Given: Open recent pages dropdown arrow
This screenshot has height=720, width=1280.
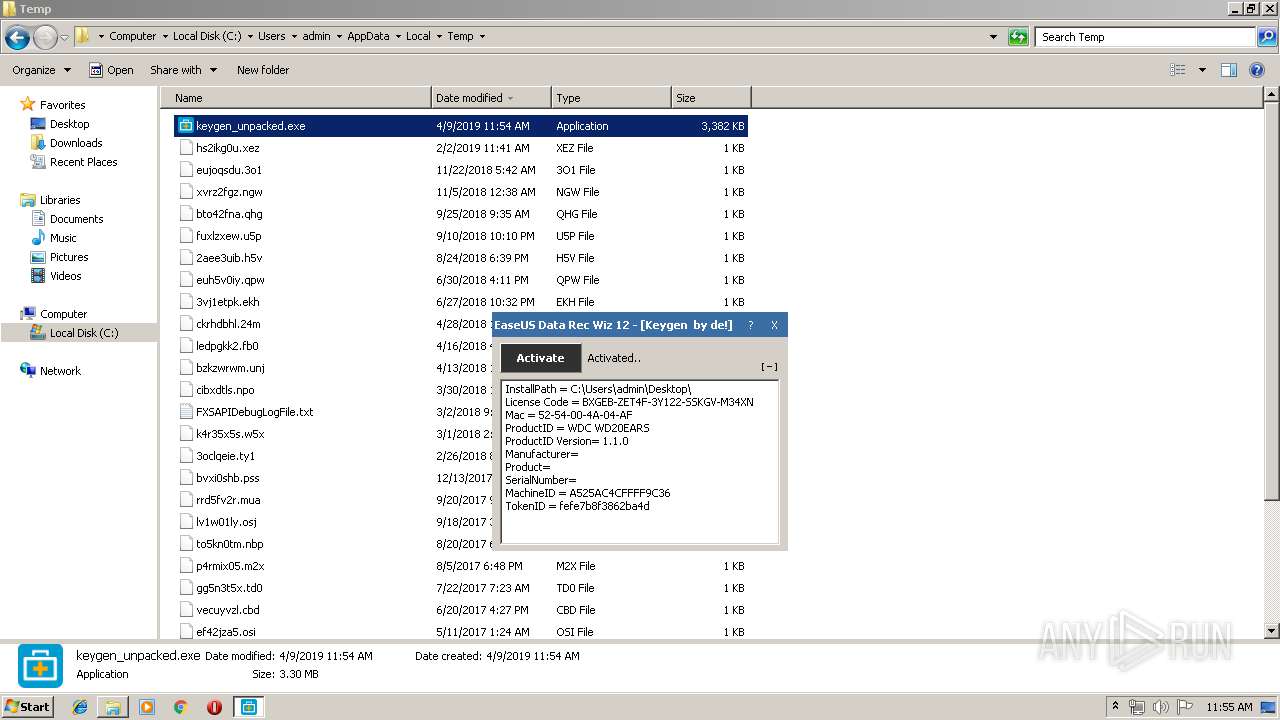Looking at the screenshot, I should click(x=64, y=37).
